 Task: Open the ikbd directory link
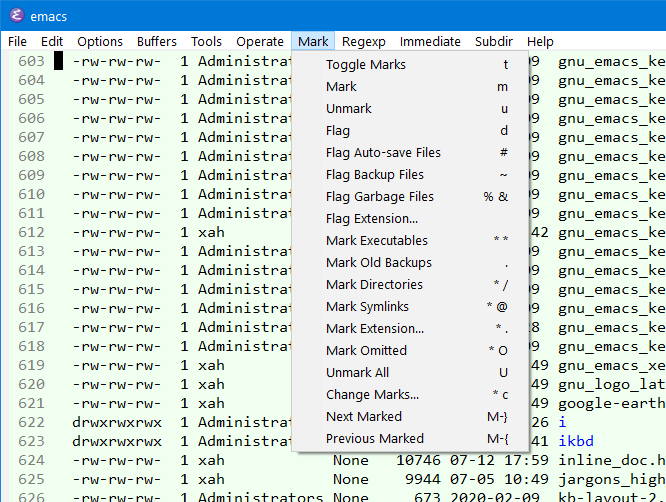pyautogui.click(x=576, y=441)
